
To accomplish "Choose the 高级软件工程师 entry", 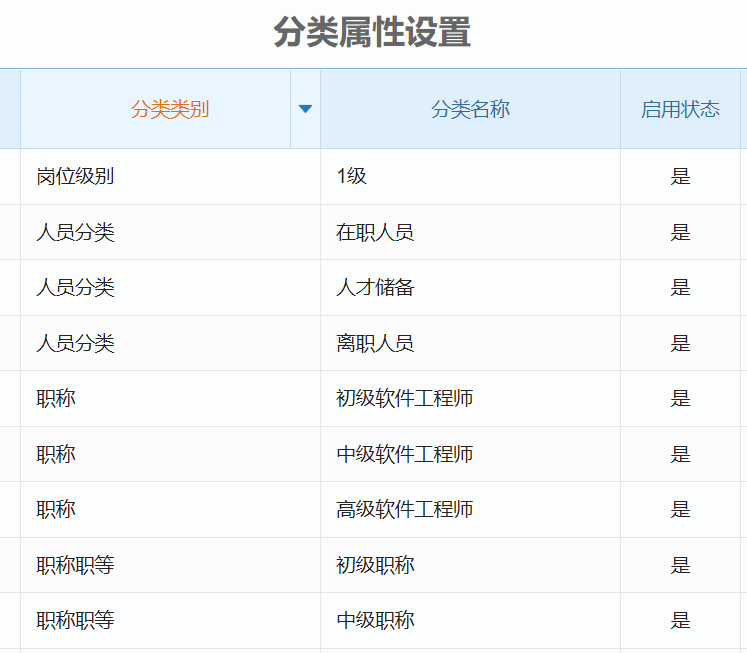I will point(404,510).
